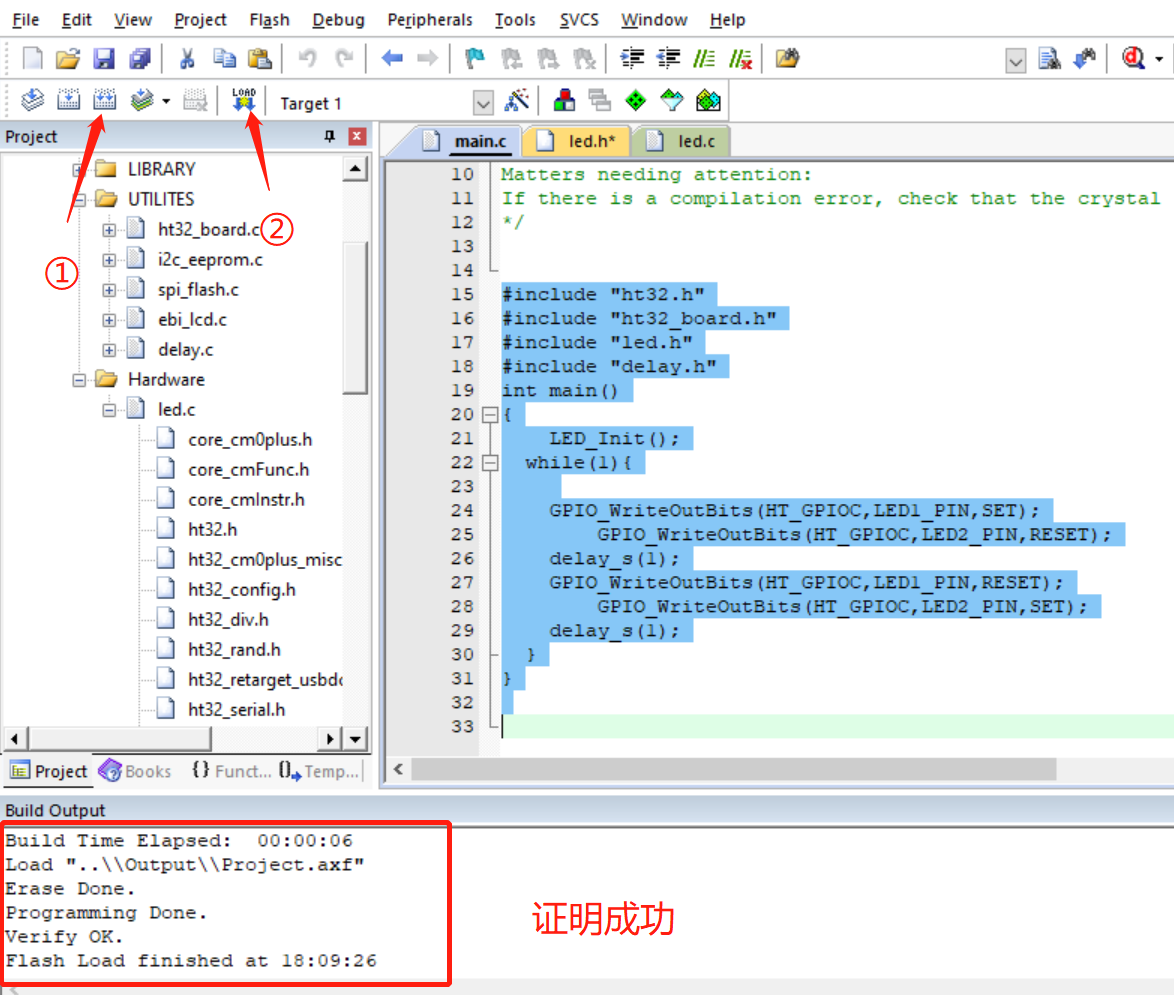The width and height of the screenshot is (1174, 995).
Task: Collapse while loop fold at line 22
Action: (490, 463)
